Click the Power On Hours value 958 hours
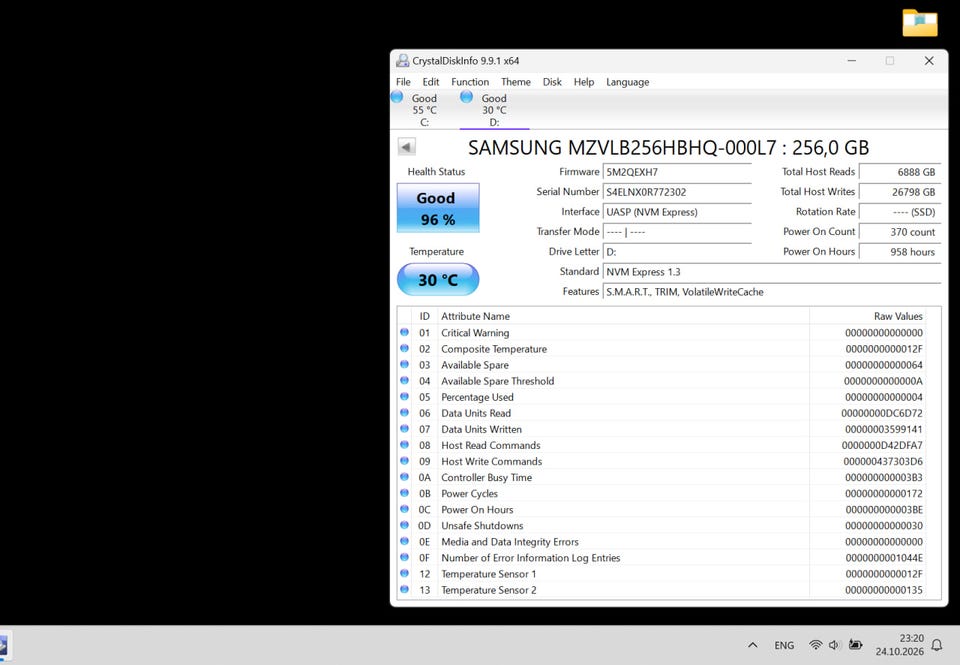Viewport: 960px width, 665px height. point(899,252)
